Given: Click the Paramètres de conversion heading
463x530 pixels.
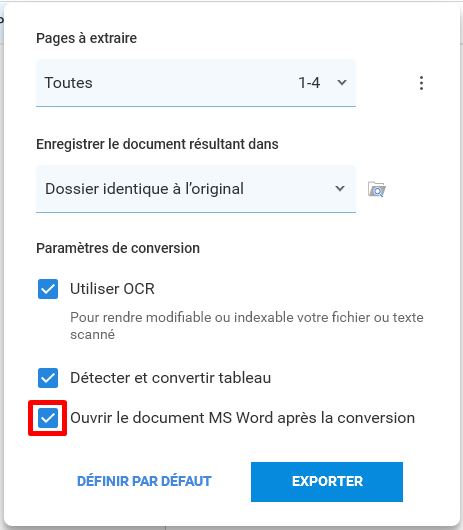Looking at the screenshot, I should point(118,248).
